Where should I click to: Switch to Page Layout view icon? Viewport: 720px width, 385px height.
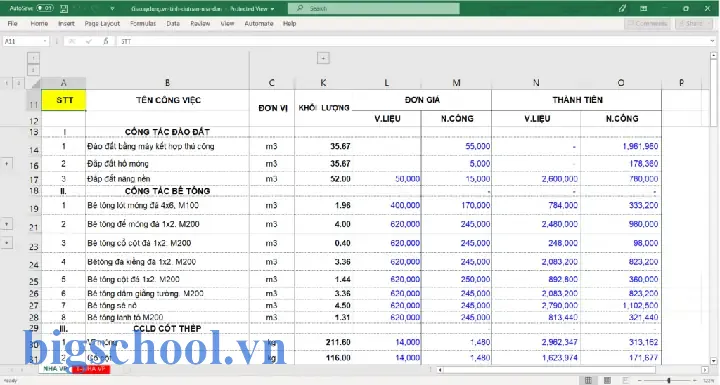607,380
